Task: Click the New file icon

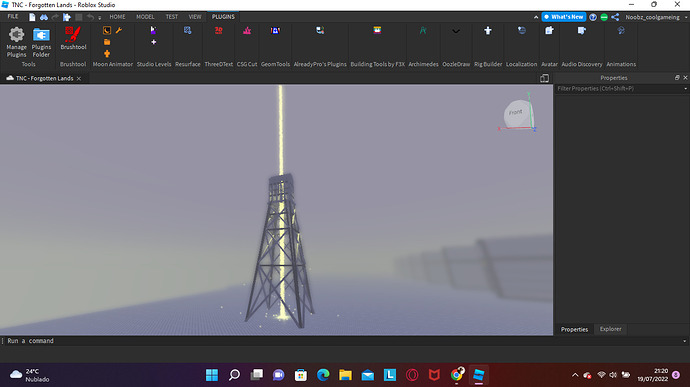Action: (x=32, y=17)
